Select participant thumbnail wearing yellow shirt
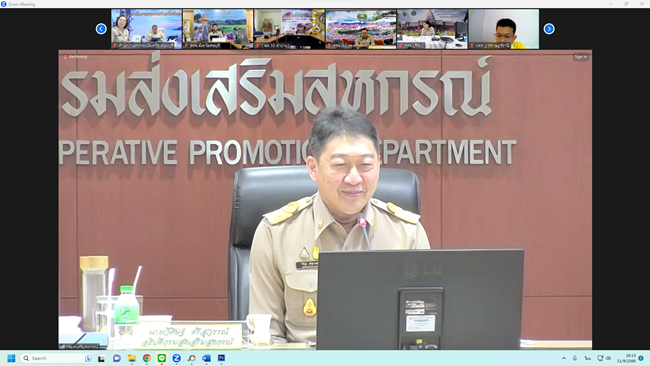This screenshot has height=366, width=650. pyautogui.click(x=504, y=29)
